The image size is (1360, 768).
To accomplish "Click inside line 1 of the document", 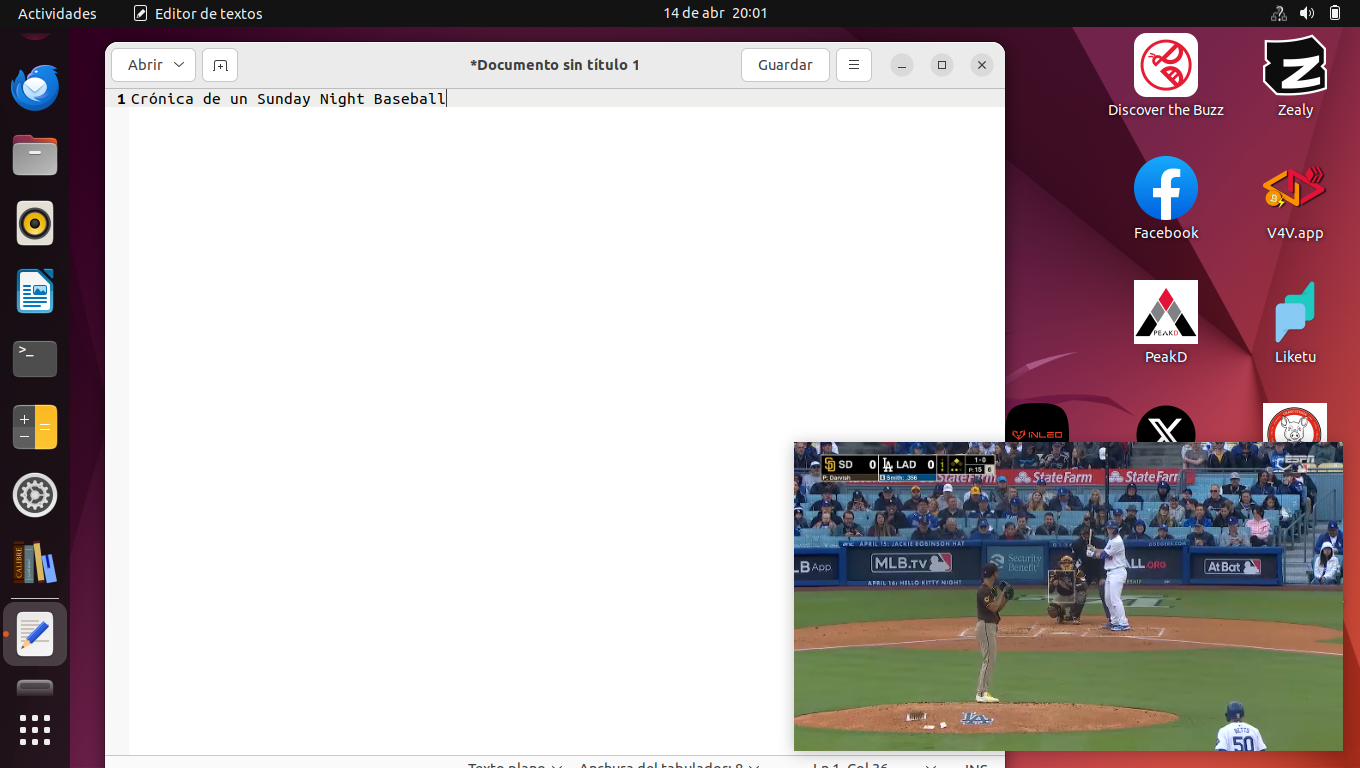I will coord(567,99).
